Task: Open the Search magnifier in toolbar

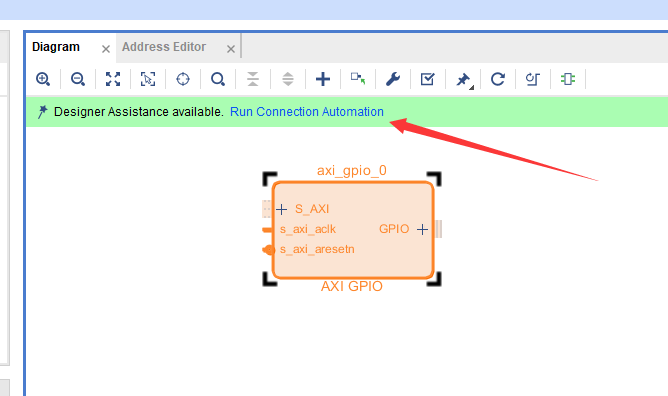Action: 218,79
